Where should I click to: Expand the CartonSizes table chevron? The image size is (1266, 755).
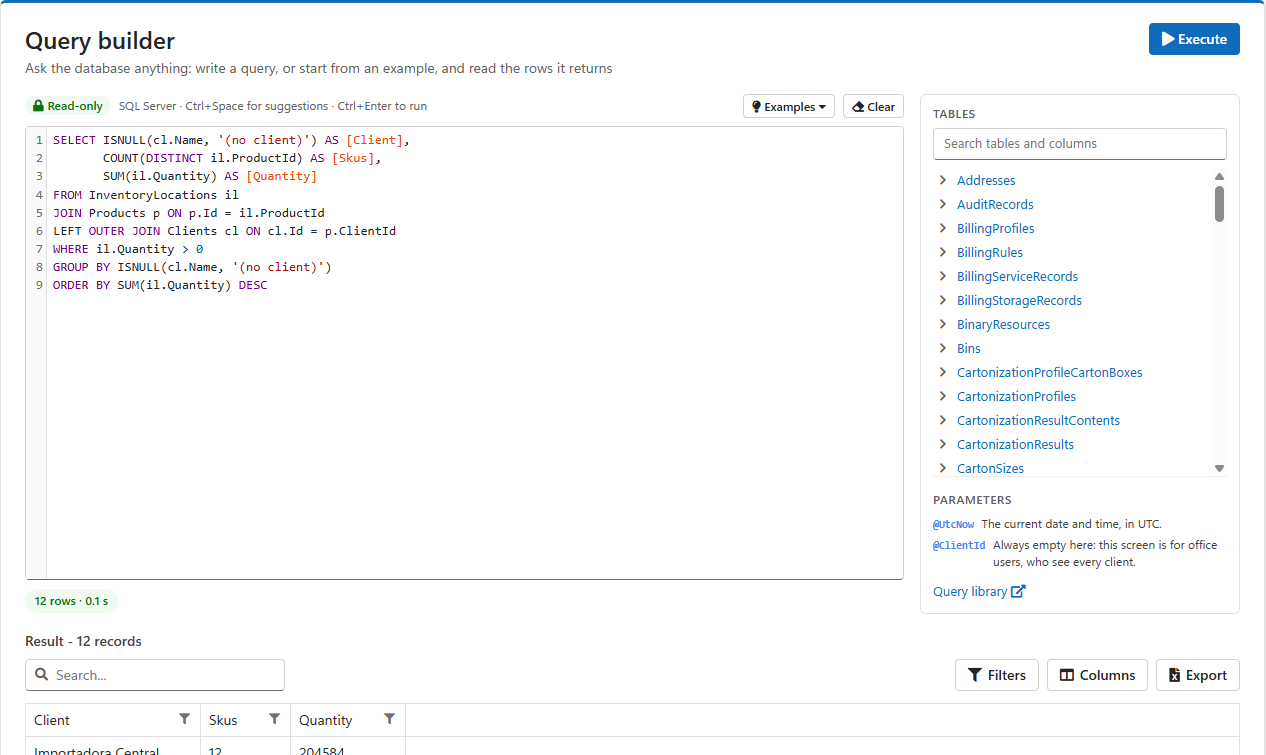tap(943, 468)
